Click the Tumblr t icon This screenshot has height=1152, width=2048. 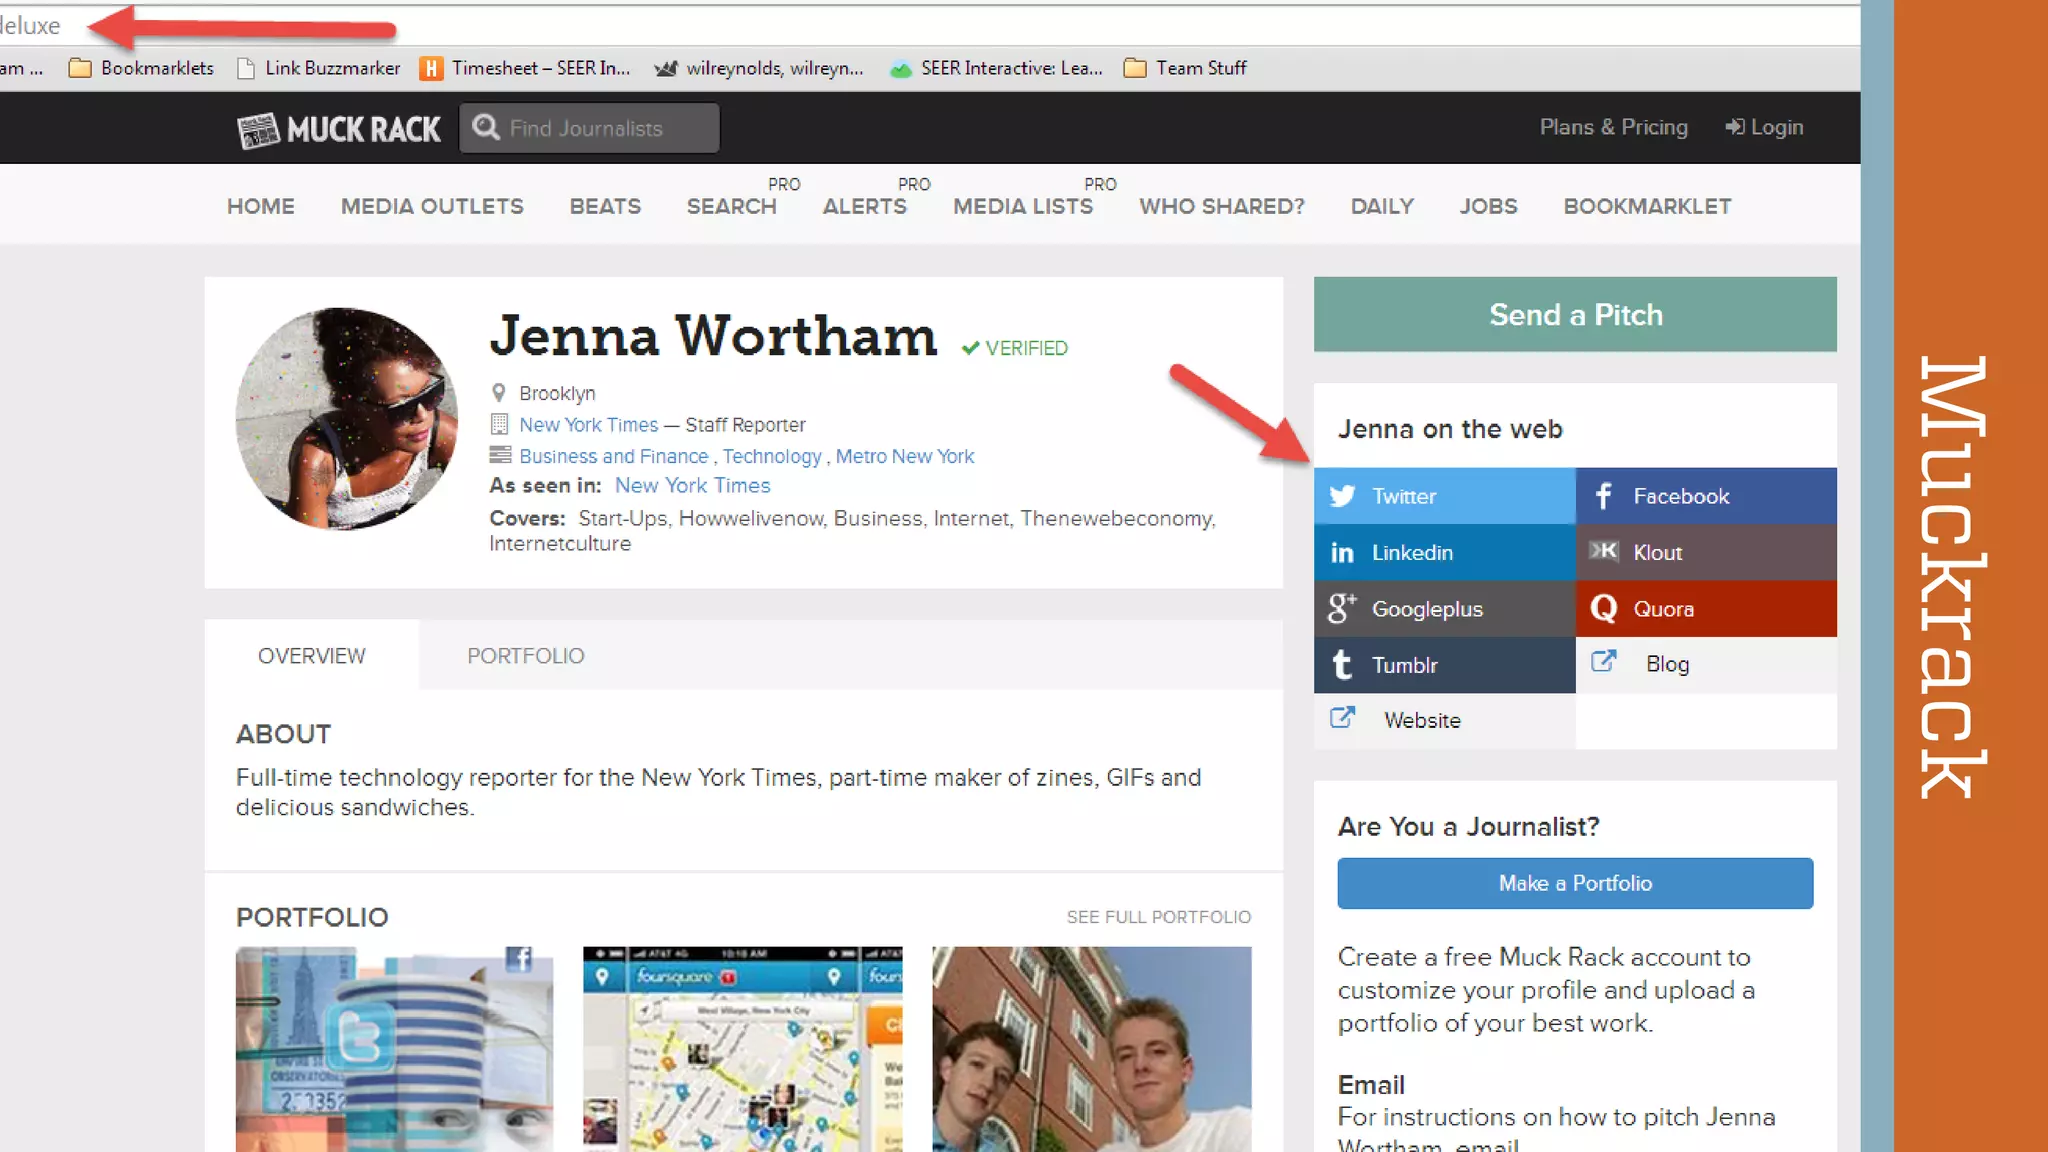pos(1342,665)
